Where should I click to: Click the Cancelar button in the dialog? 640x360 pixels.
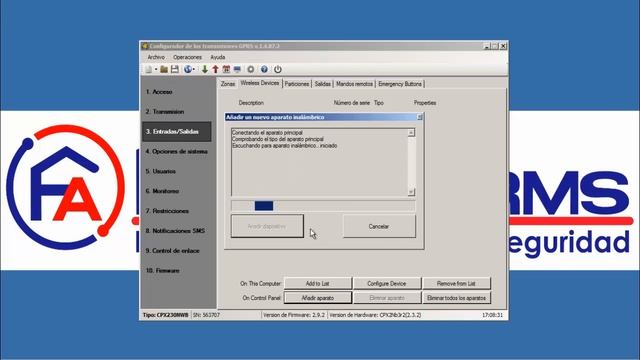[379, 226]
